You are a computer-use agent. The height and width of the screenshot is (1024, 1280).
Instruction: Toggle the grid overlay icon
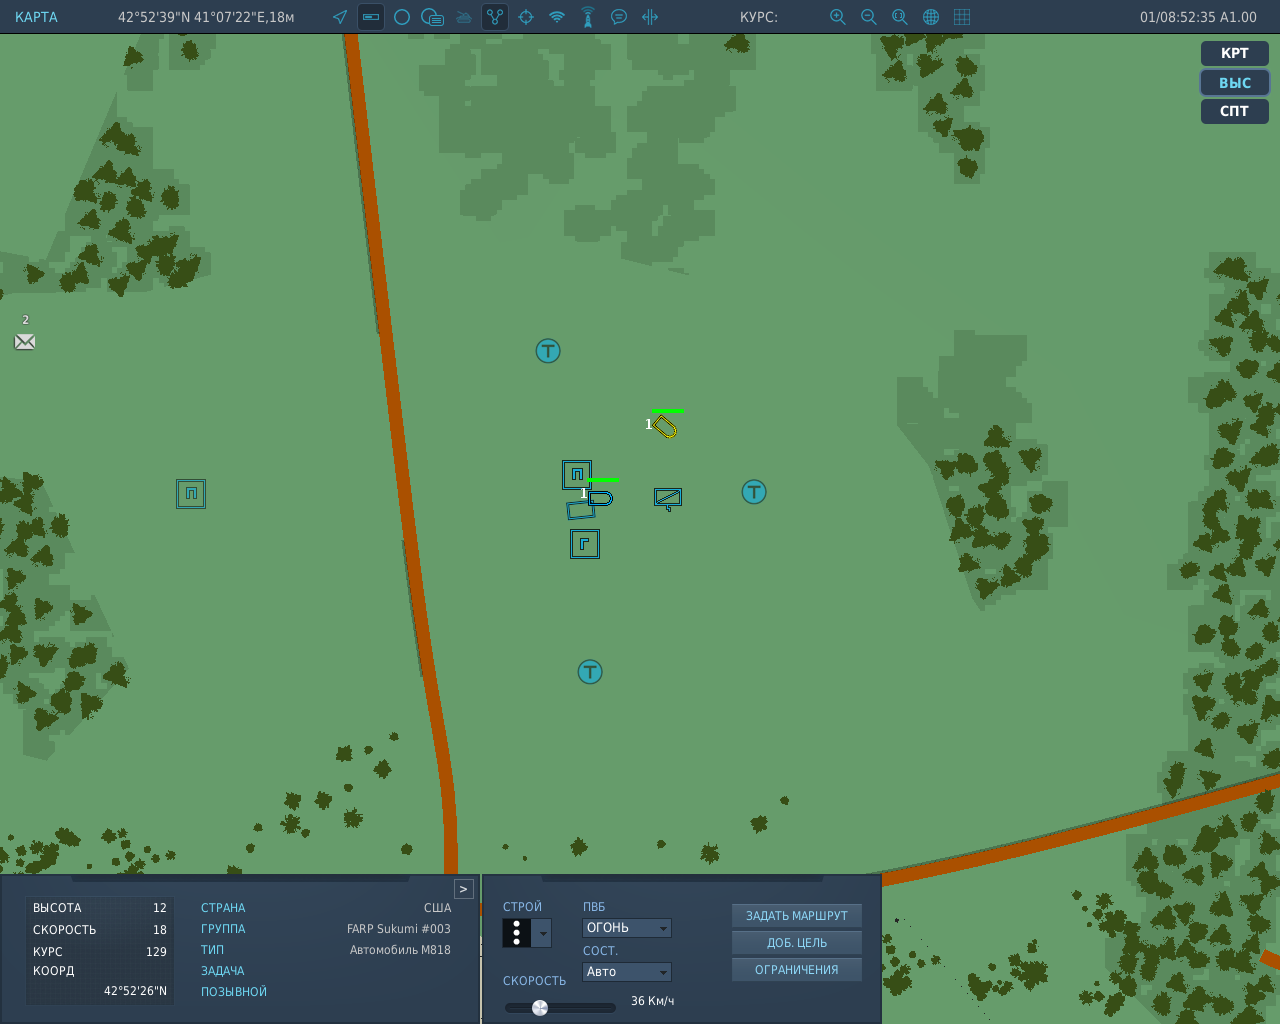click(962, 17)
